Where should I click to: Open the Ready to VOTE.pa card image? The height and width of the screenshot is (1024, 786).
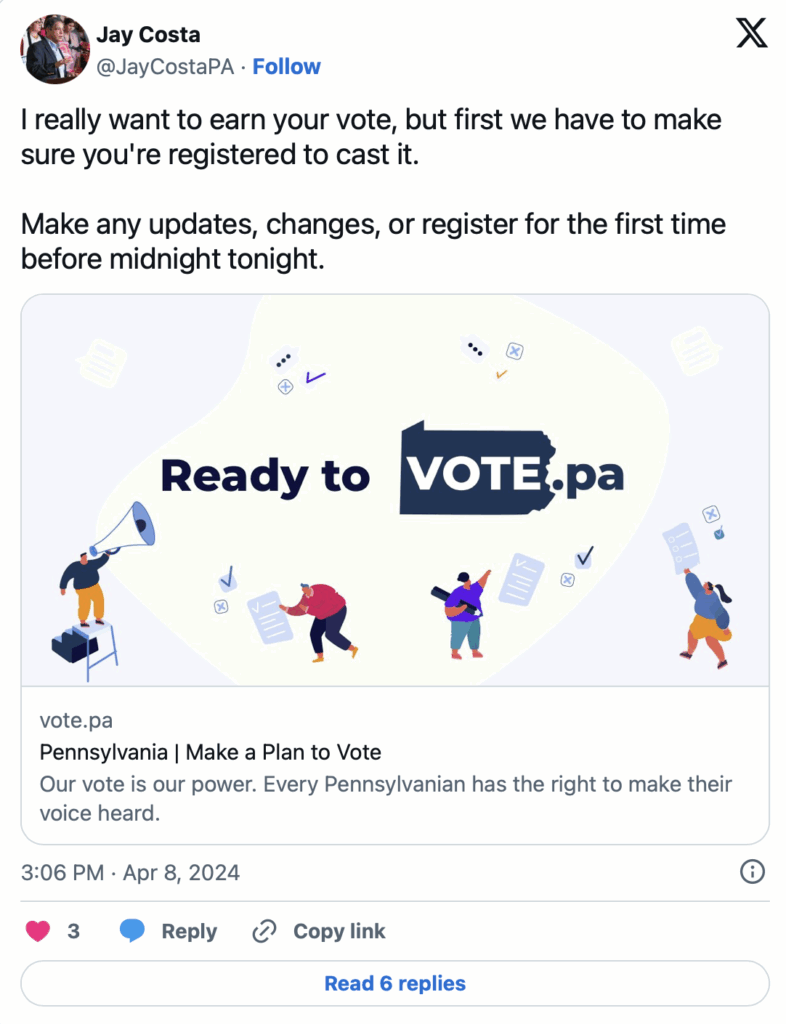395,490
